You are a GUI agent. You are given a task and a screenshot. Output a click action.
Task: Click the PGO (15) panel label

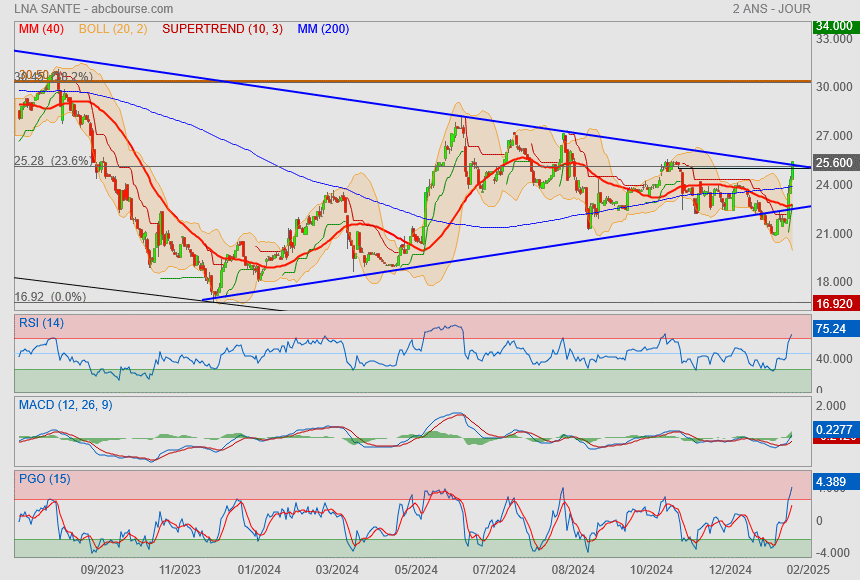point(44,478)
